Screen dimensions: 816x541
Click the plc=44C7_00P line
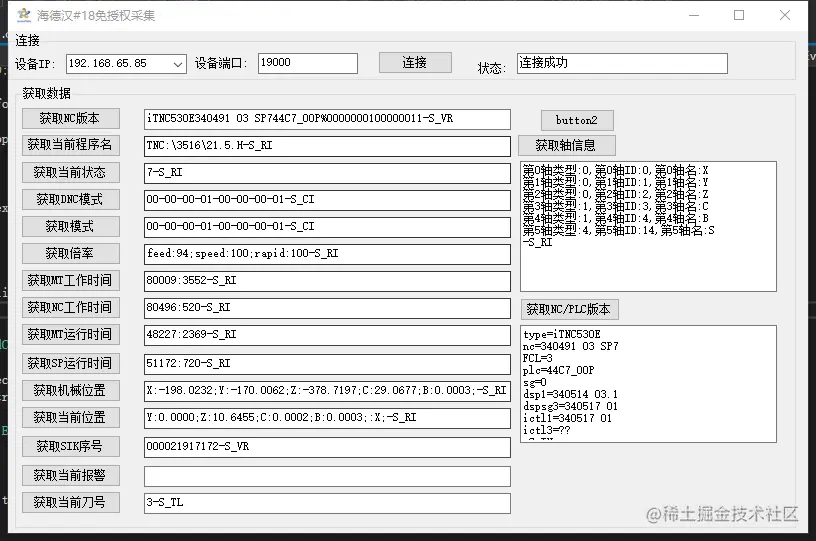point(559,370)
